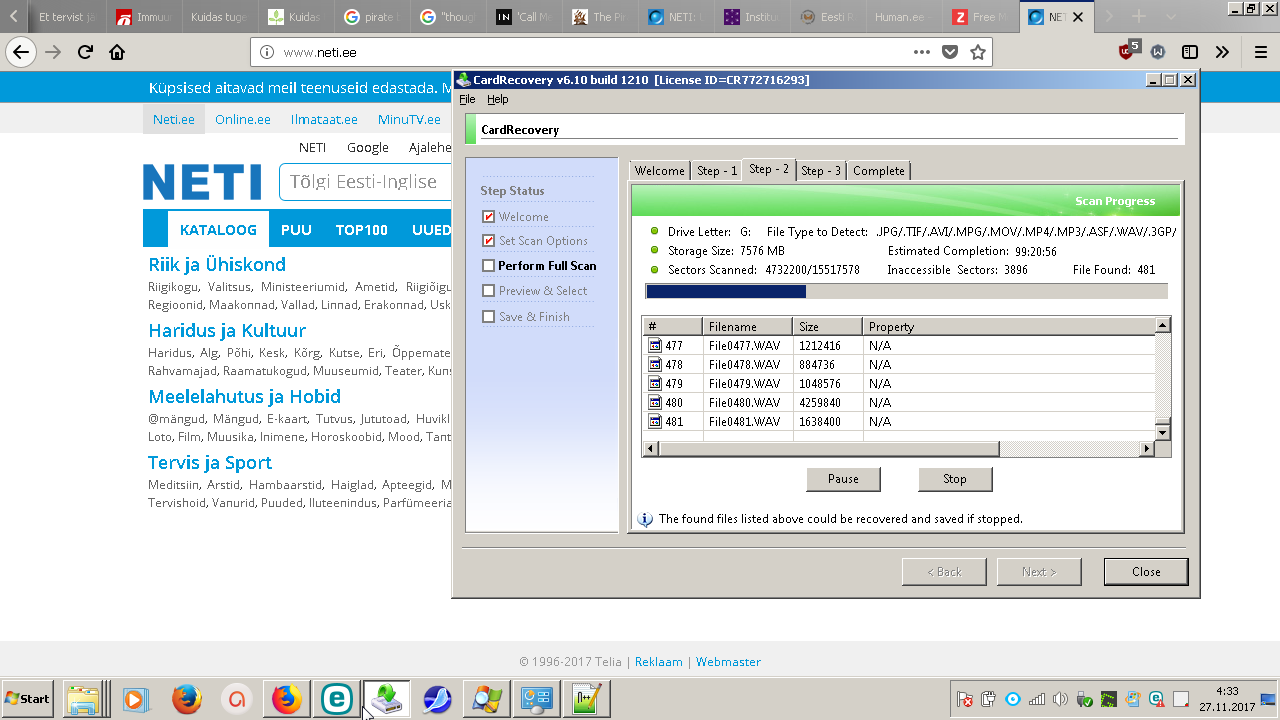Switch to the Welcome tab
Viewport: 1280px width, 720px height.
[660, 171]
